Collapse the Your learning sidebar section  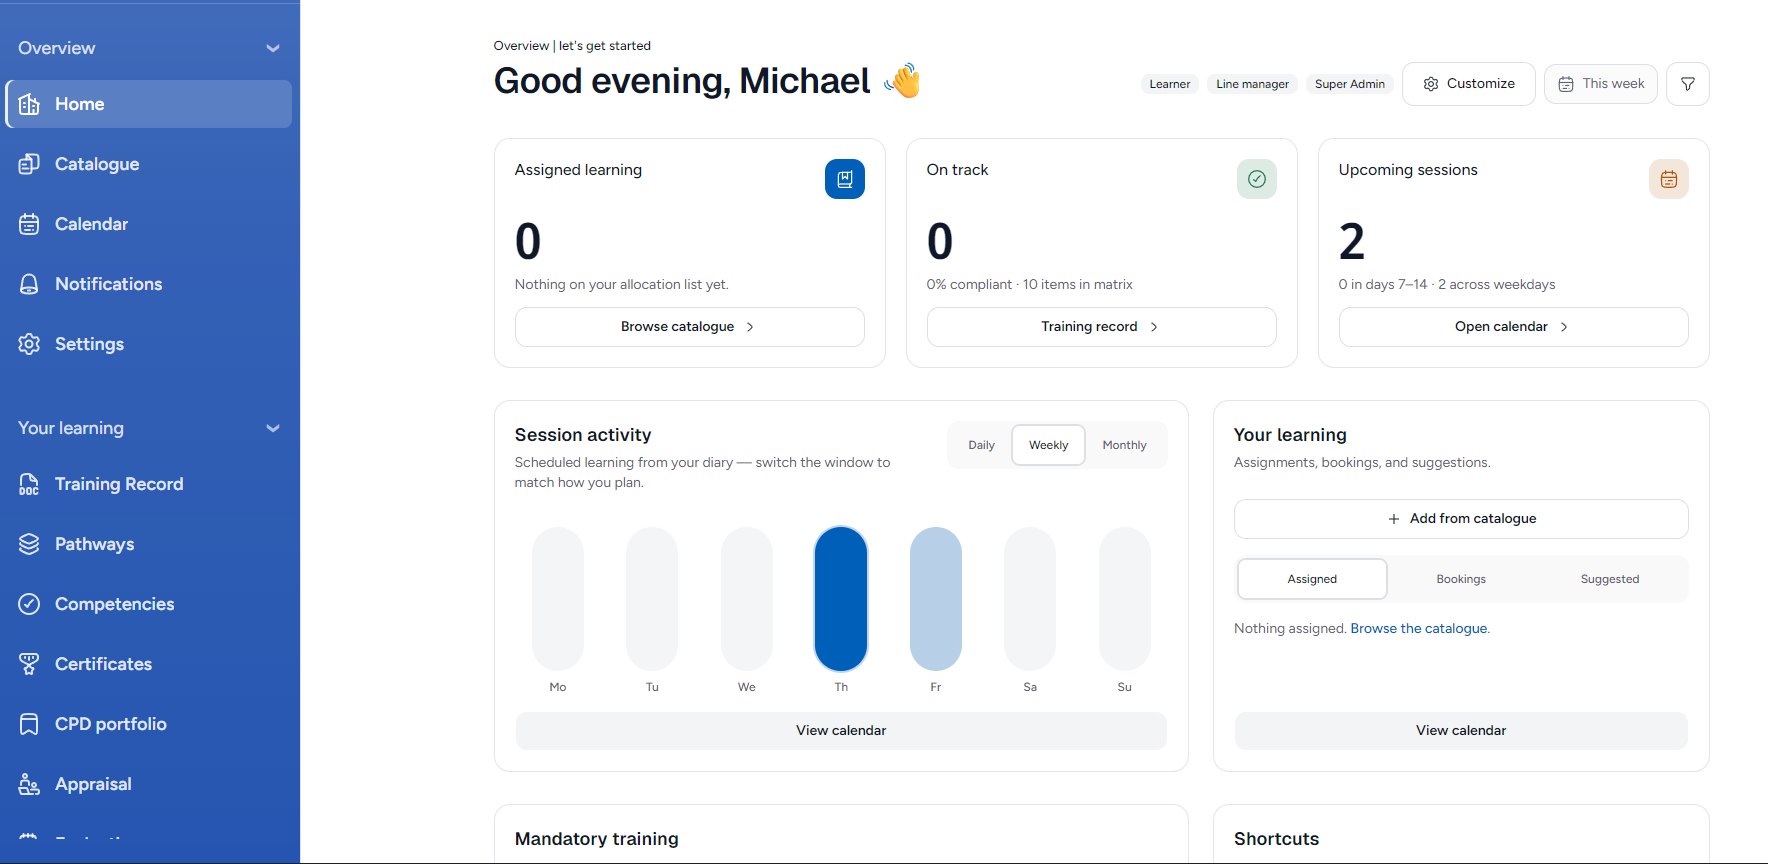pyautogui.click(x=273, y=428)
